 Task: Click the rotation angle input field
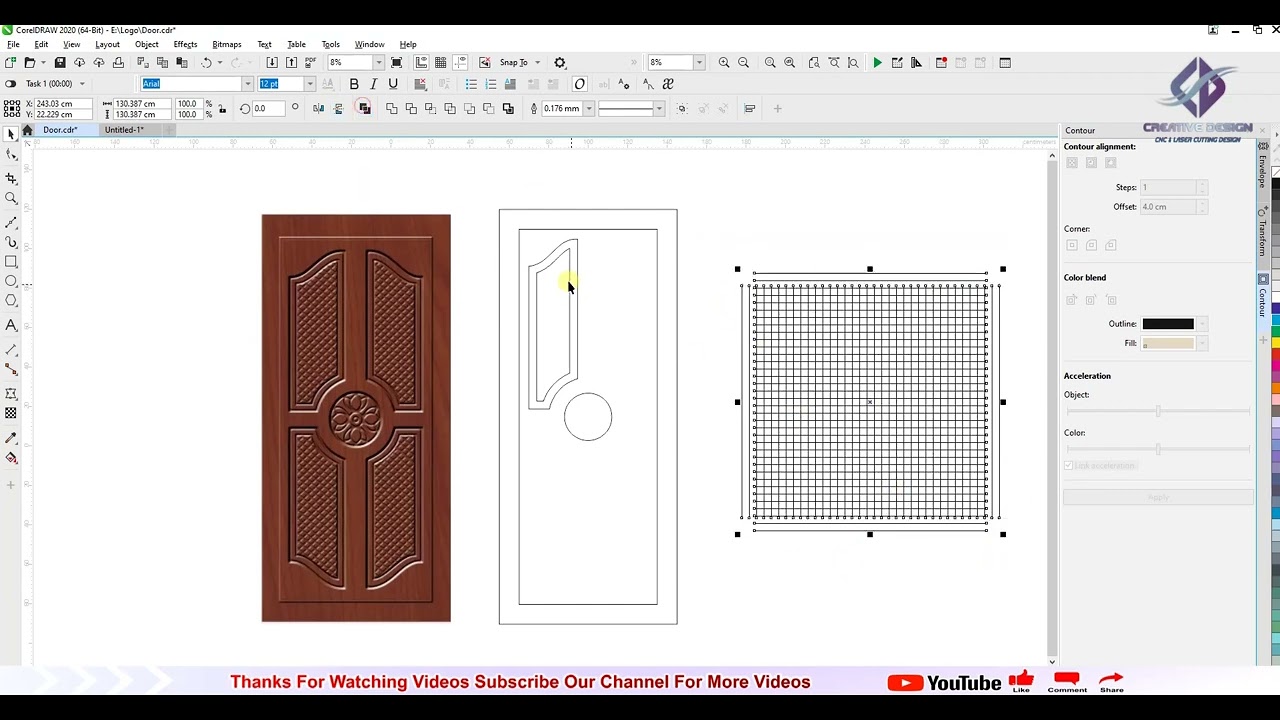pyautogui.click(x=269, y=109)
